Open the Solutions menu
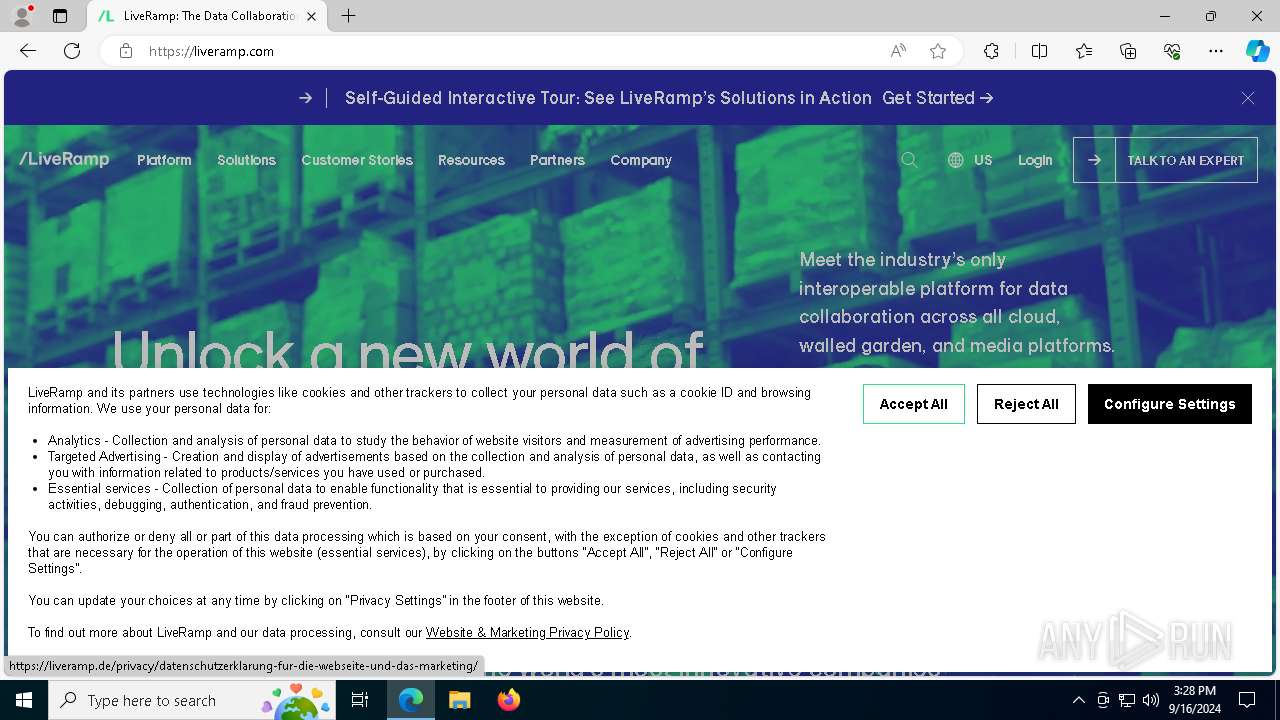The width and height of the screenshot is (1280, 720). tap(246, 160)
